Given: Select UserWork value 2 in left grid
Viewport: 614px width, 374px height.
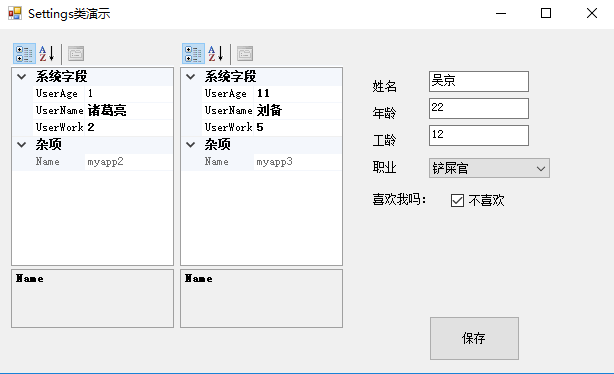Looking at the screenshot, I should click(128, 127).
